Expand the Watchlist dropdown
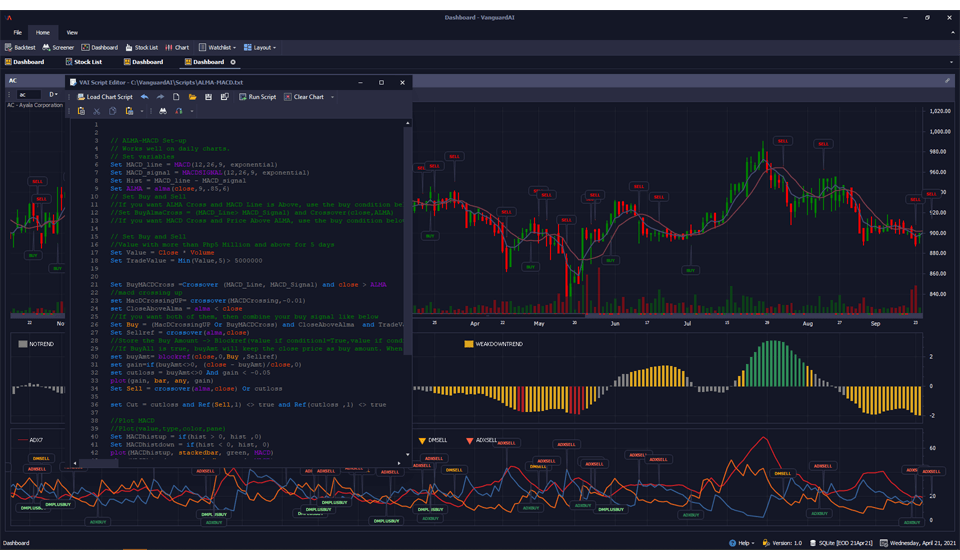The width and height of the screenshot is (960, 560). pyautogui.click(x=218, y=47)
